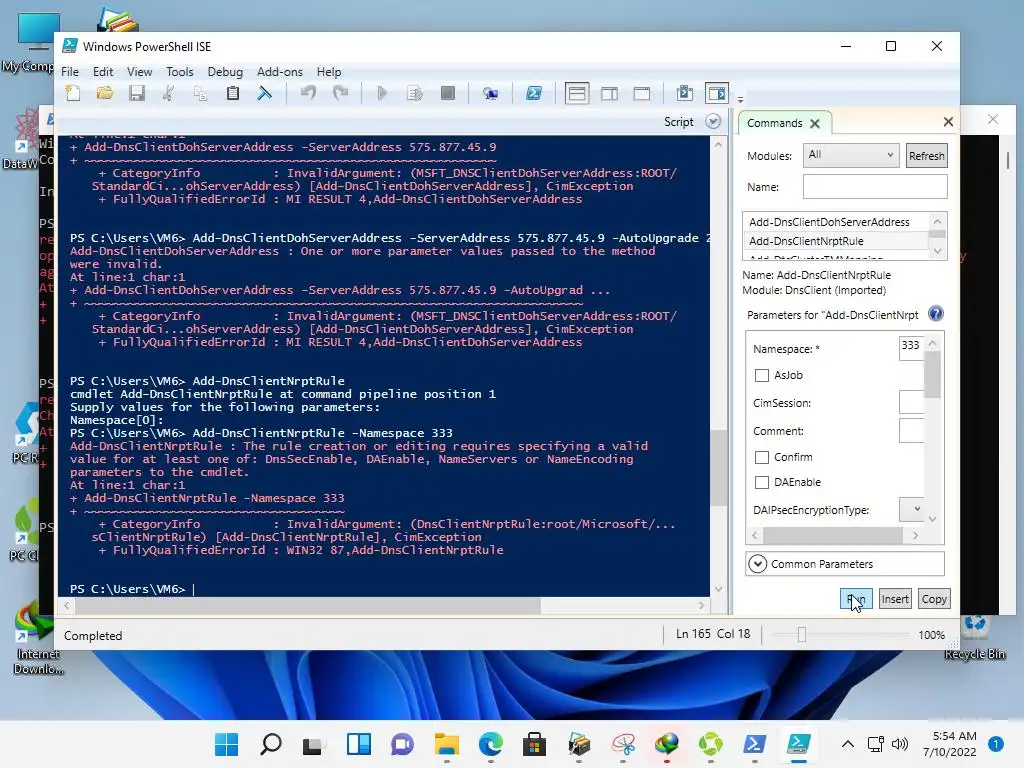Screen dimensions: 1024x768
Task: Show Script Pane Maximized layout icon
Action: click(x=642, y=93)
